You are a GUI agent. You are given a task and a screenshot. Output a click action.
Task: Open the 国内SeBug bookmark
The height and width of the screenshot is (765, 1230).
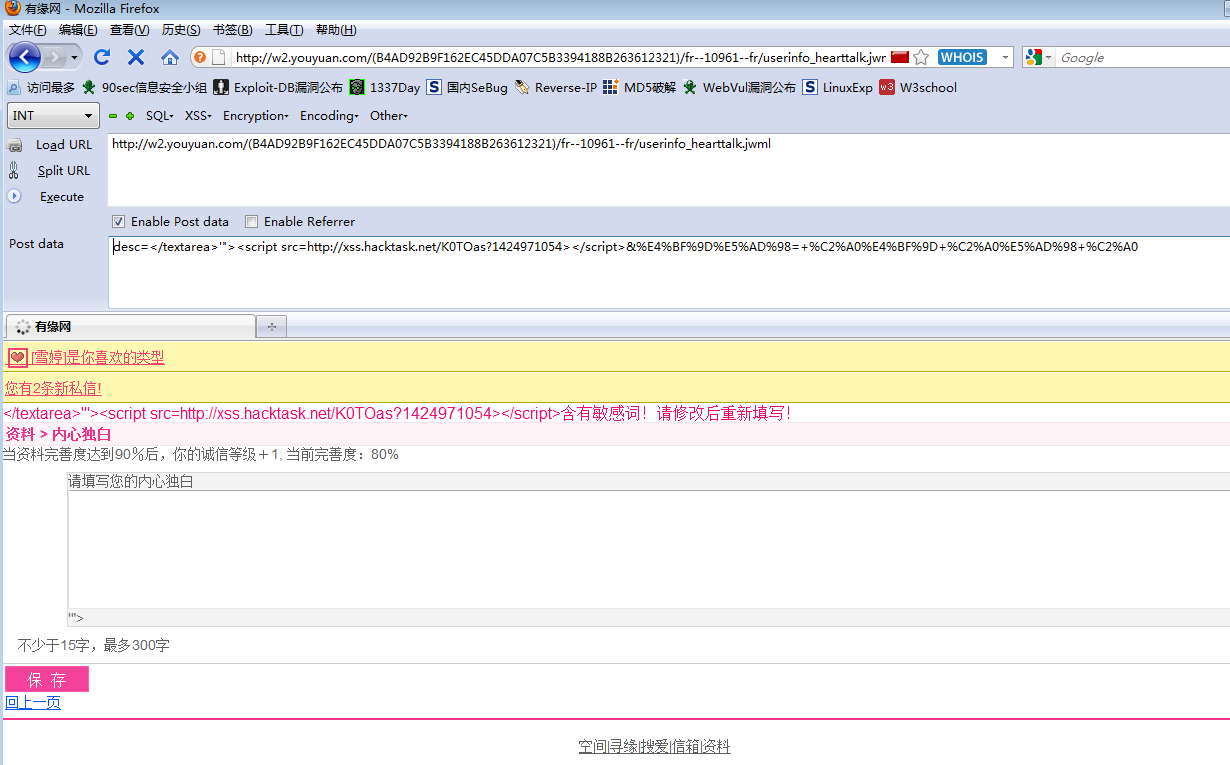pos(467,87)
